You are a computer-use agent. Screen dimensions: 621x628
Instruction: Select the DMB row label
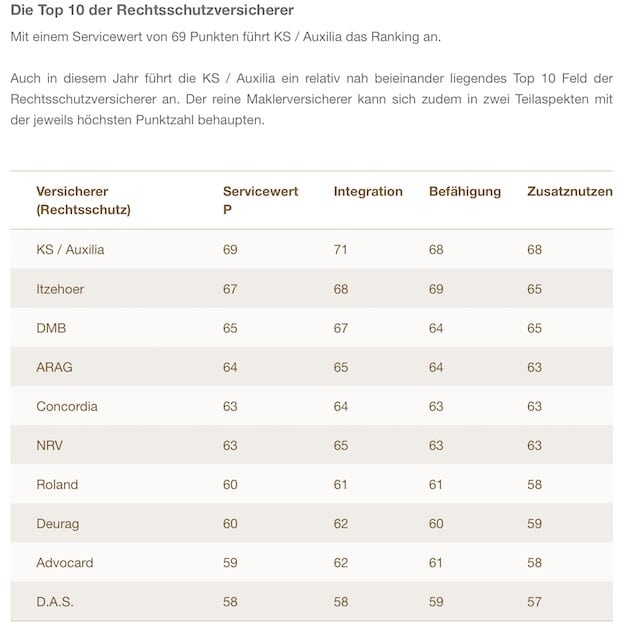click(51, 327)
